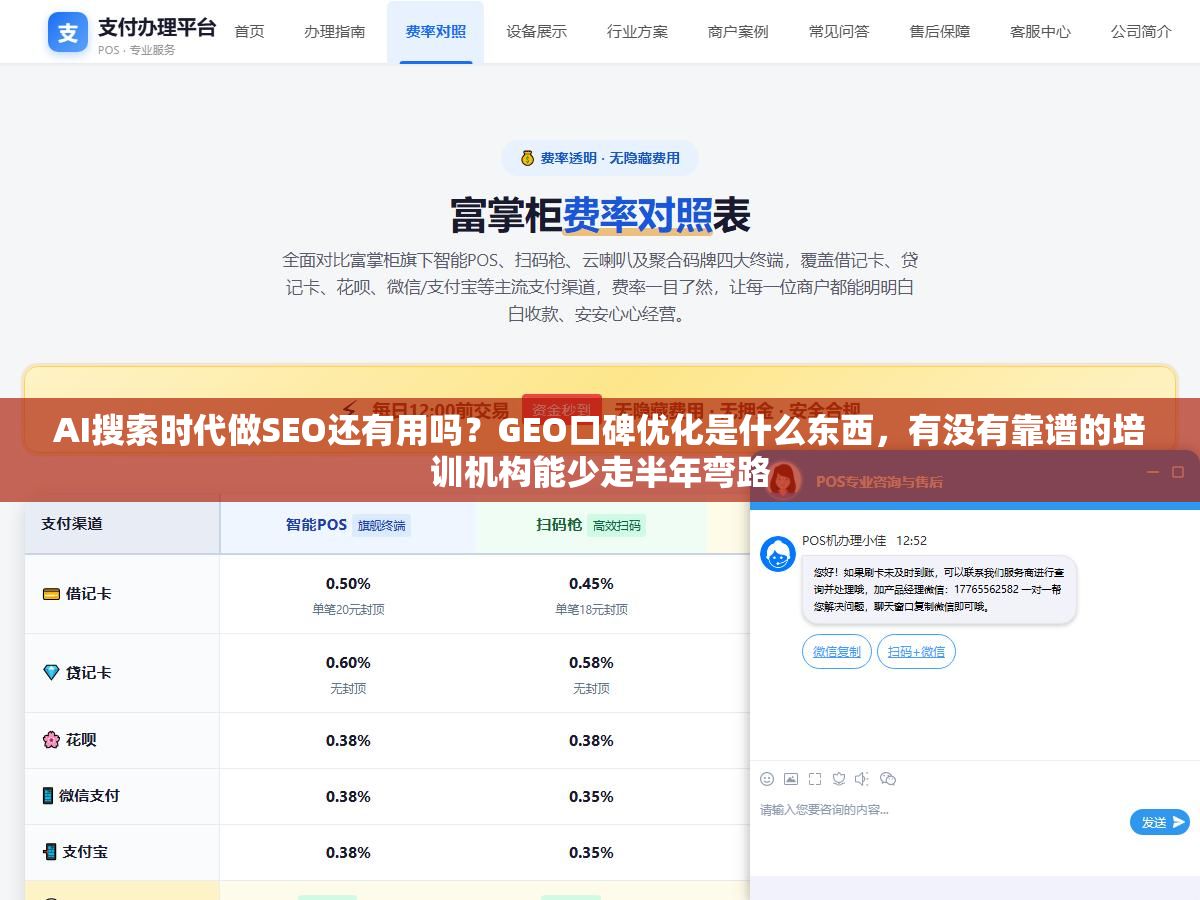This screenshot has width=1200, height=900.
Task: Click the overlay headline about AI搜索时代做SEO
Action: point(600,452)
